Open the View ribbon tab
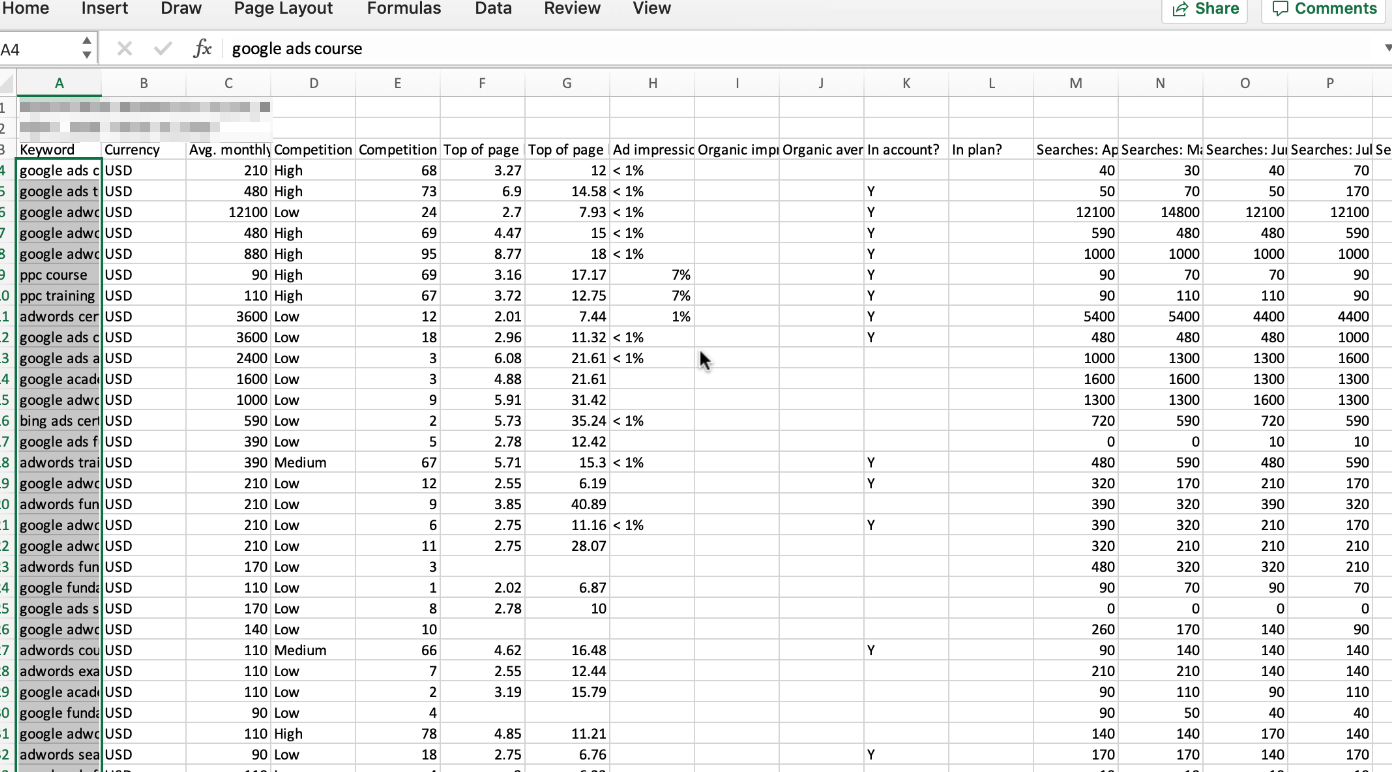This screenshot has width=1392, height=772. 652,8
